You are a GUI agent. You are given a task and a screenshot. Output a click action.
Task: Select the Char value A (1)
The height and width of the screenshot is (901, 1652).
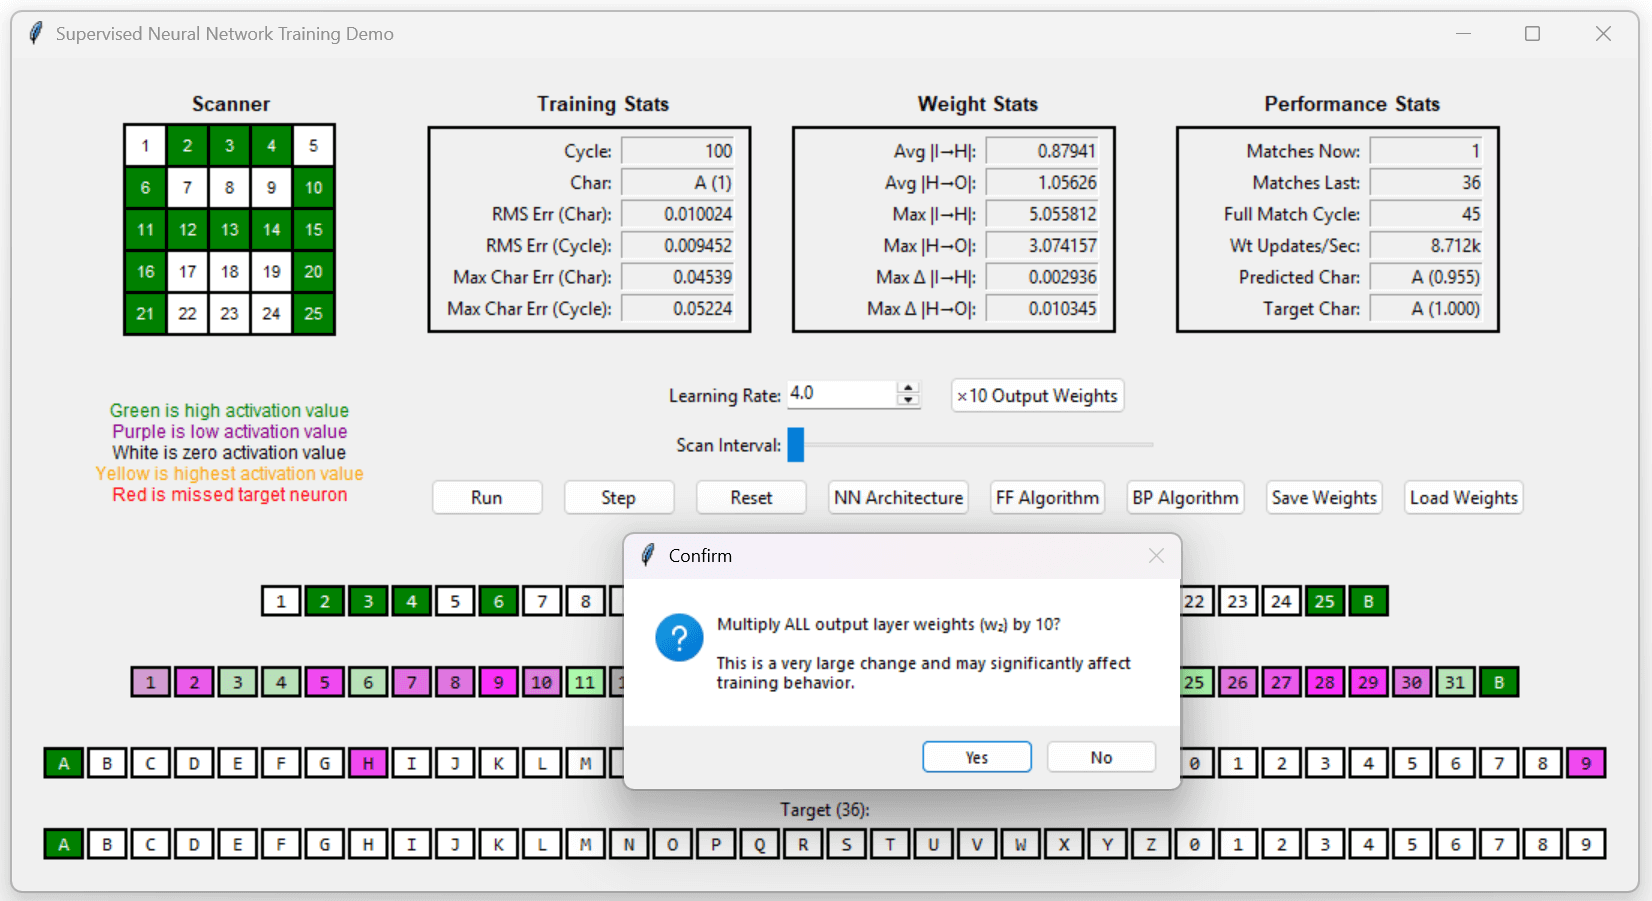[x=678, y=183]
